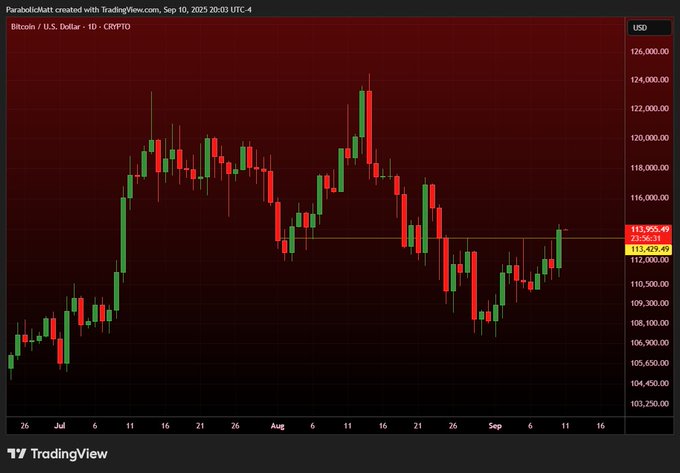680x473 pixels.
Task: Click the 23:56:31 candle countdown timer
Action: tap(649, 239)
